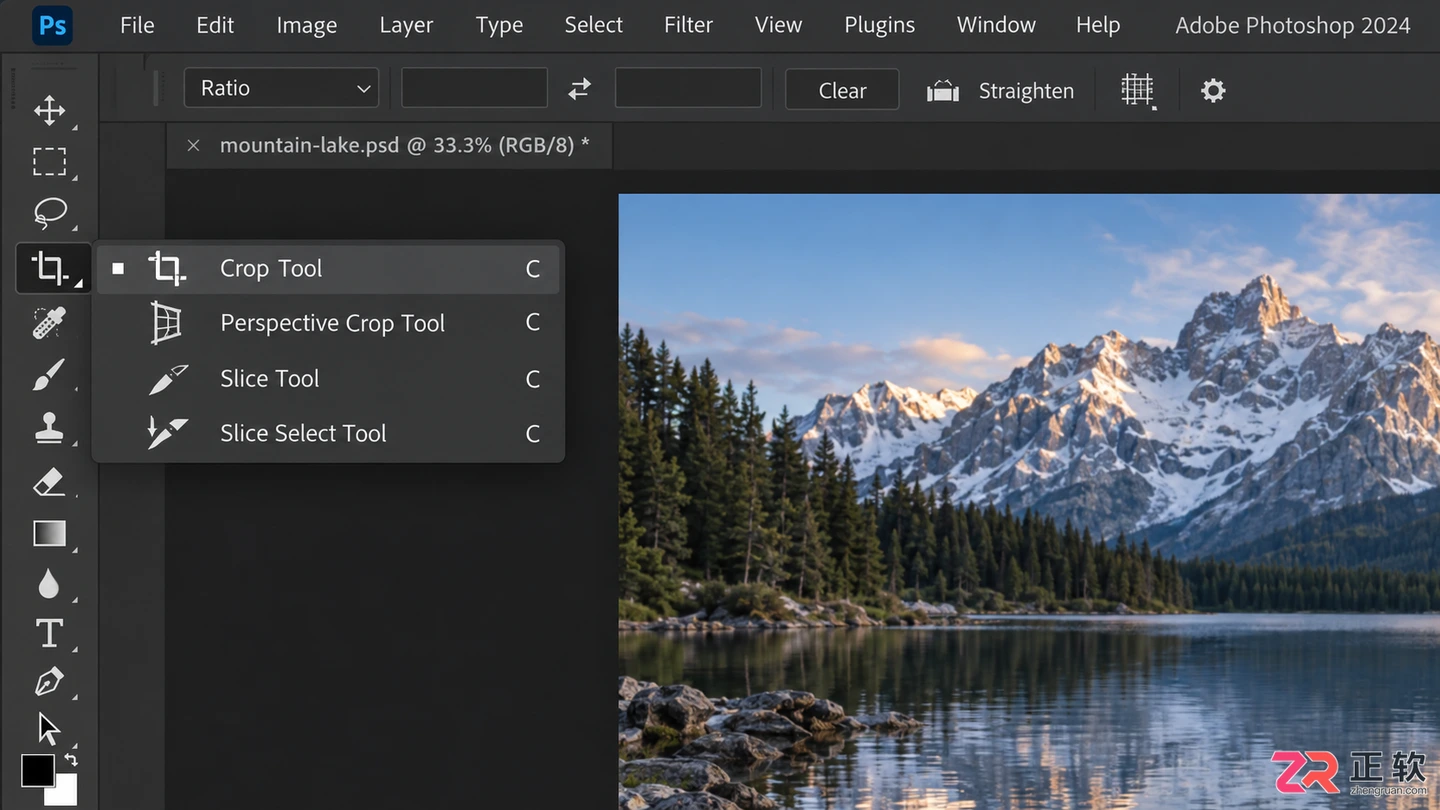The image size is (1440, 810).
Task: Open the Ratio preset dropdown
Action: click(281, 88)
